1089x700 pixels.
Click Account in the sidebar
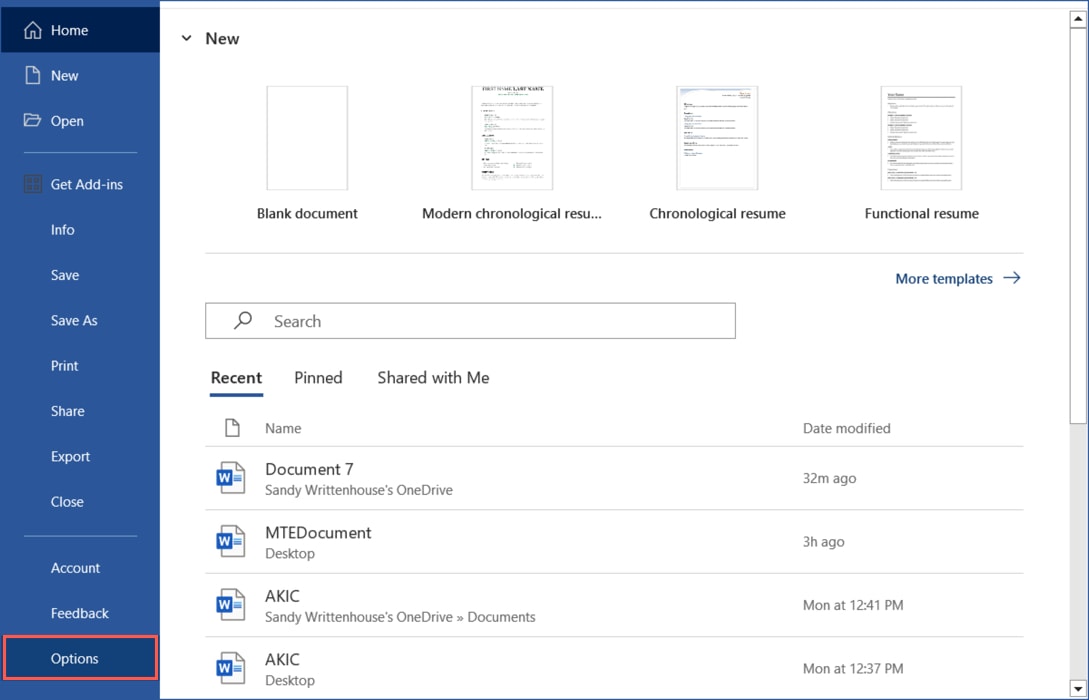click(x=75, y=568)
